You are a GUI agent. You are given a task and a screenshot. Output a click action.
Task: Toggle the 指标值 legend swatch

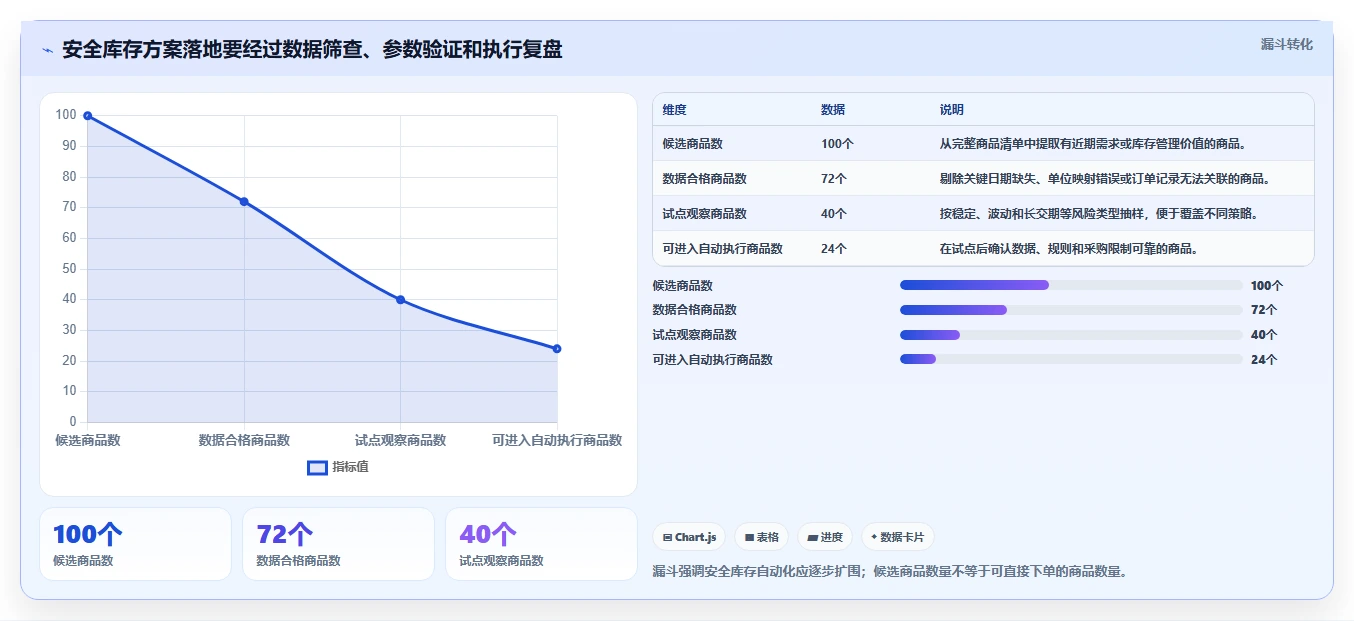[x=317, y=467]
